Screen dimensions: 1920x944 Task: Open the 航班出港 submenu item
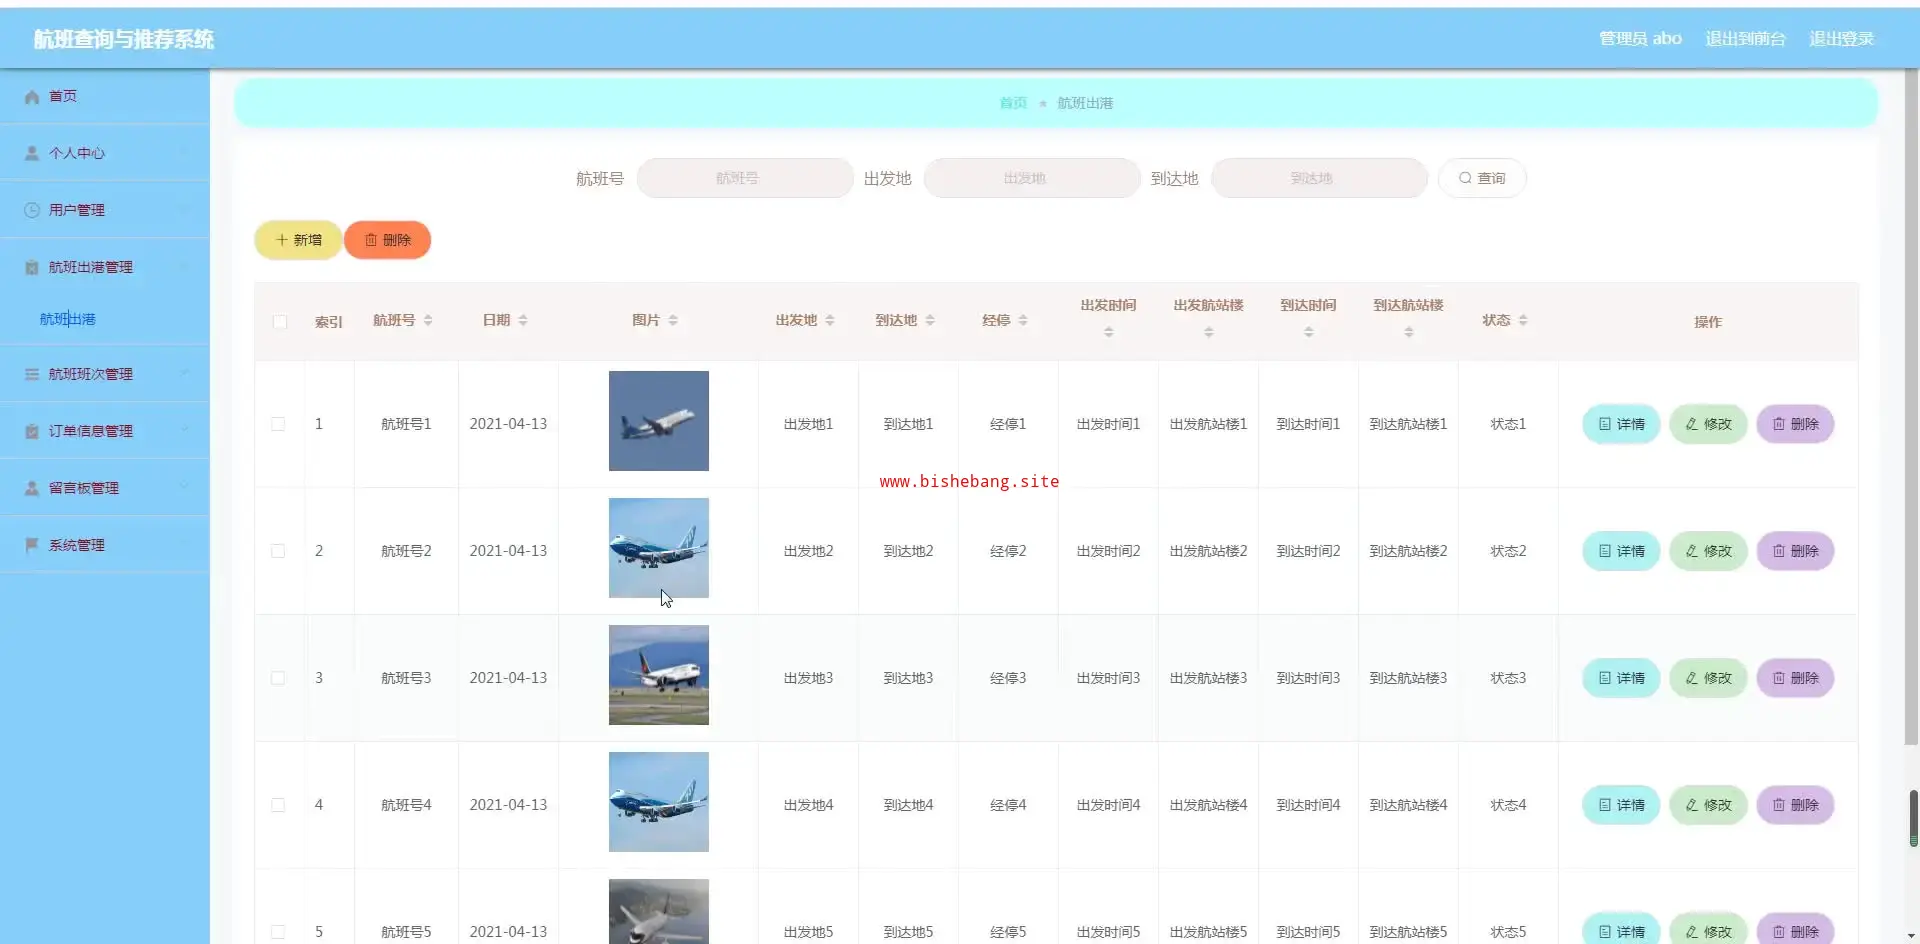[x=68, y=319]
